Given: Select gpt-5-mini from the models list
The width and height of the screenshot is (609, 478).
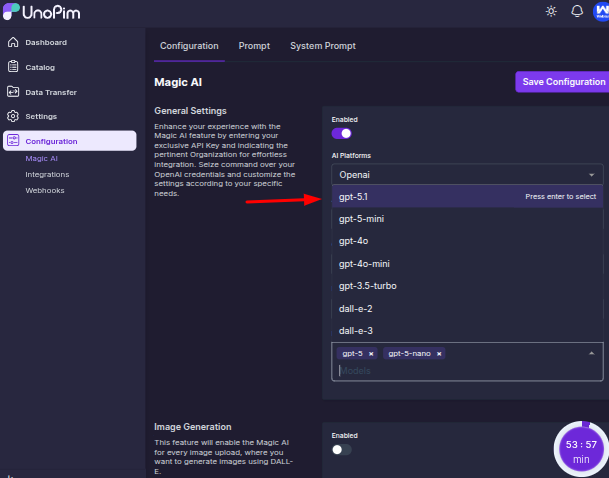Looking at the screenshot, I should pyautogui.click(x=467, y=219).
